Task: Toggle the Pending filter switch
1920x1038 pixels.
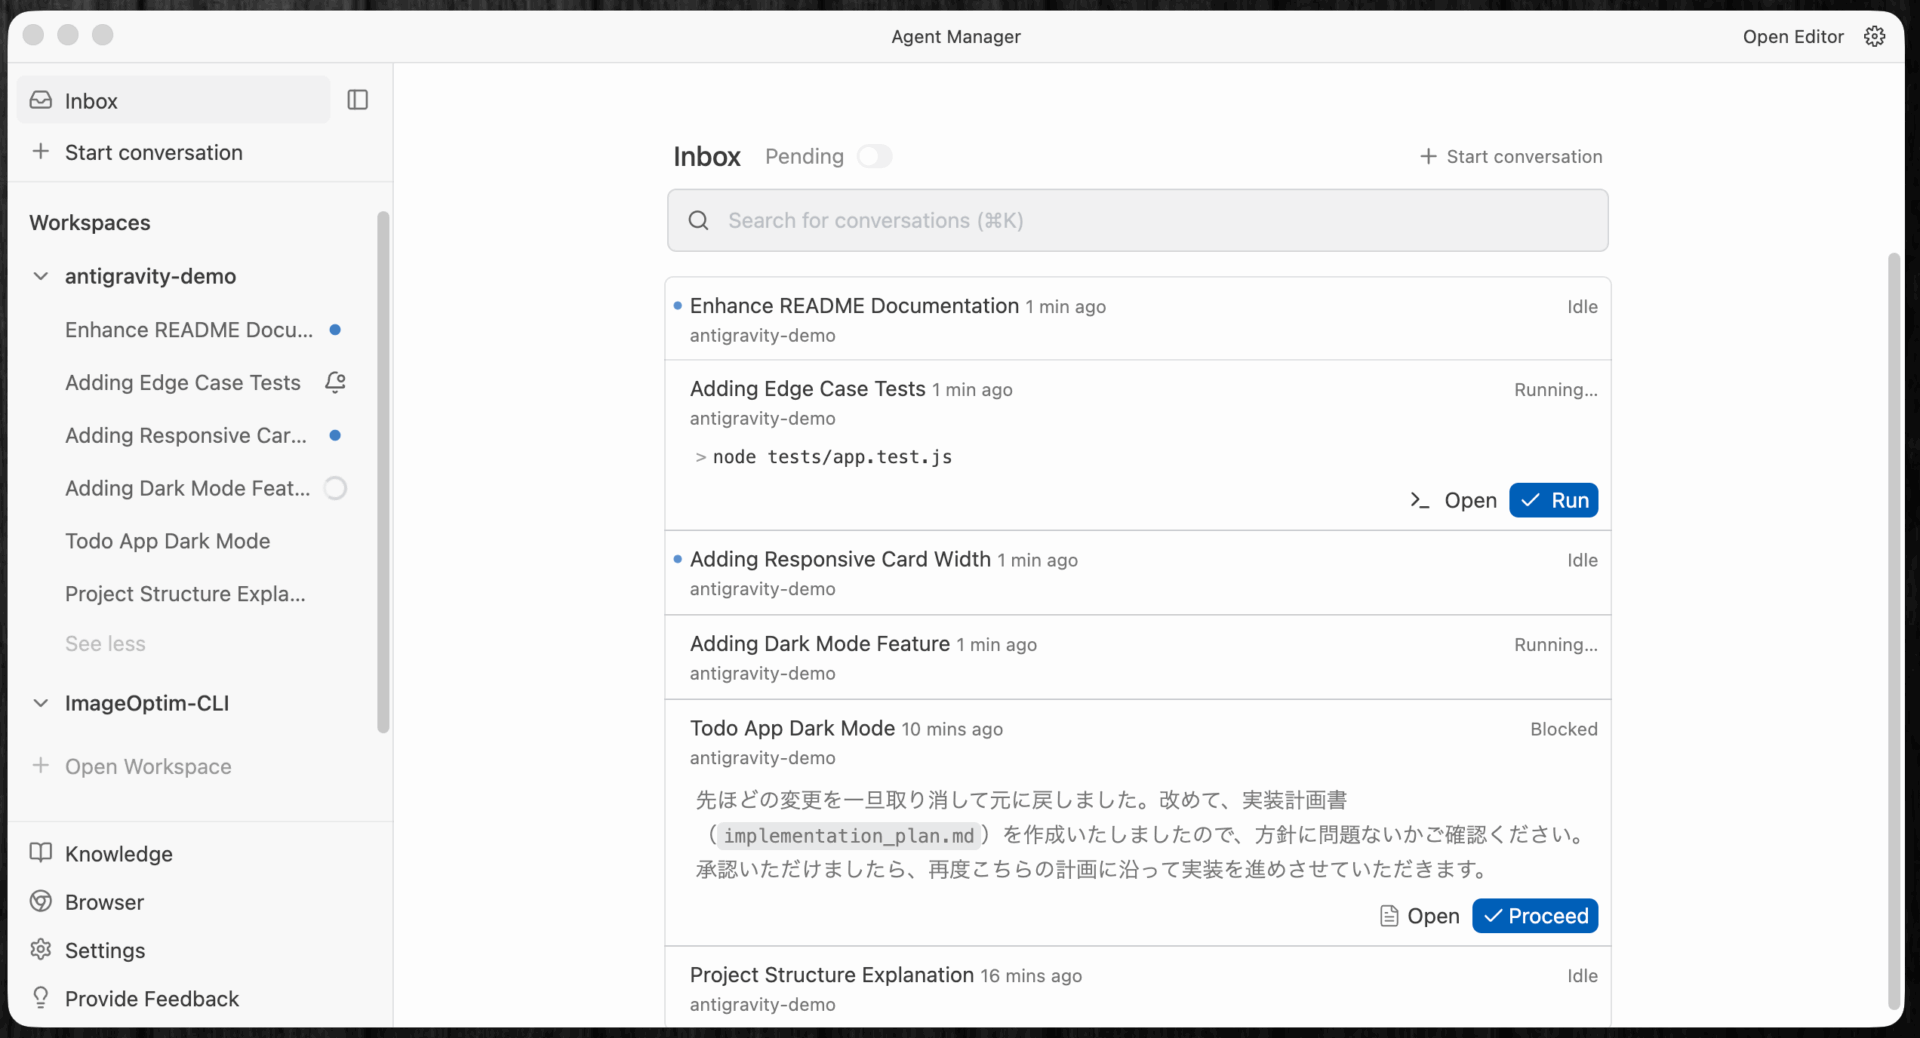Action: pos(874,157)
